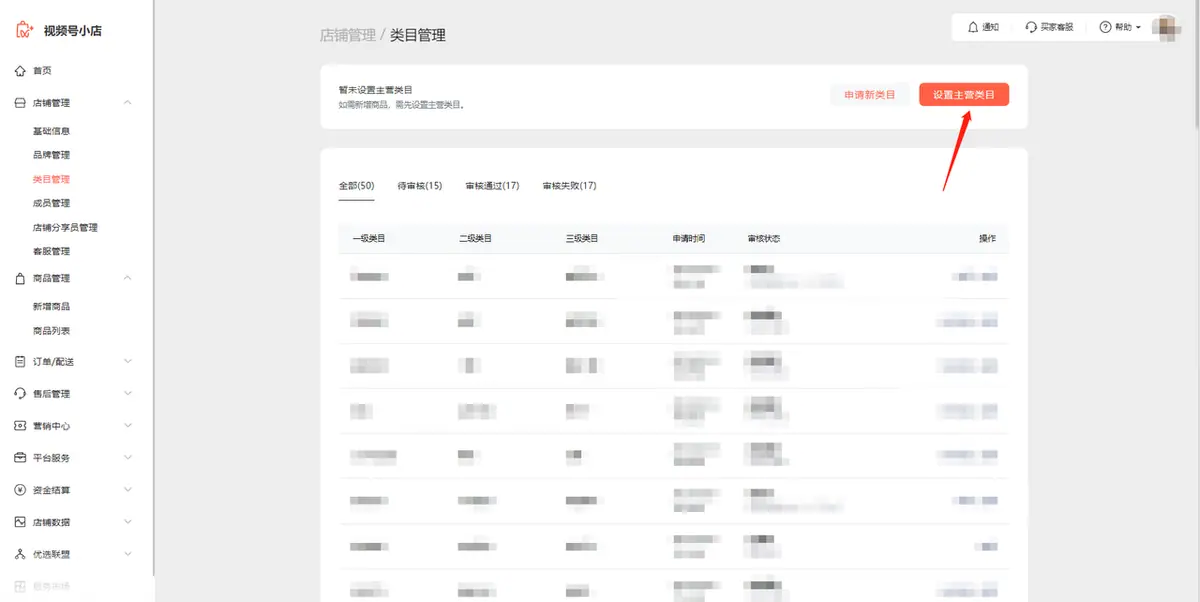
Task: Open 商品列表 in the sidebar
Action: (x=51, y=330)
